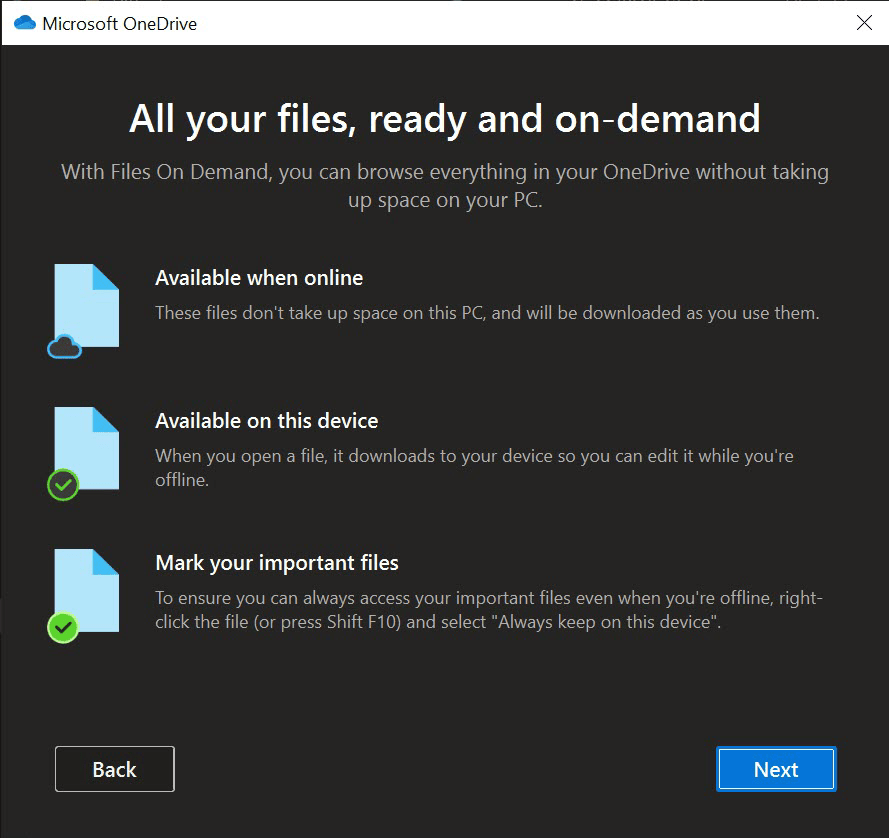Click the "press Shift F10" hint text
The height and width of the screenshot is (838, 889).
(x=370, y=622)
